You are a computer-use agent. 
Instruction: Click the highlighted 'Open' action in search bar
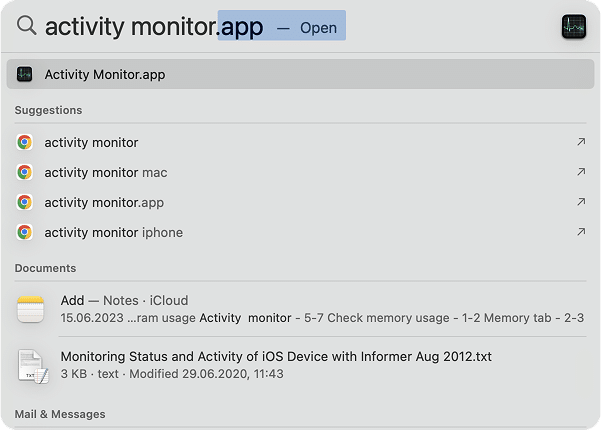click(319, 28)
